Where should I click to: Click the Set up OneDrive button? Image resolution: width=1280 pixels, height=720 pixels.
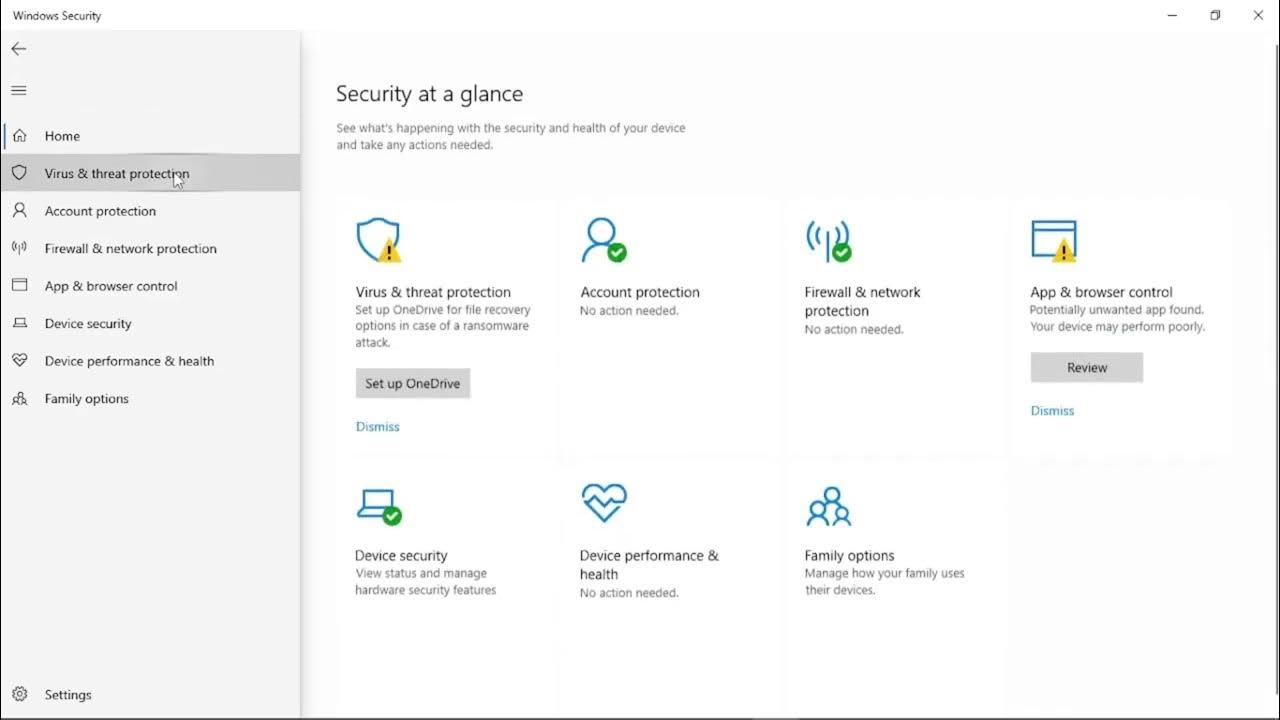pos(412,384)
